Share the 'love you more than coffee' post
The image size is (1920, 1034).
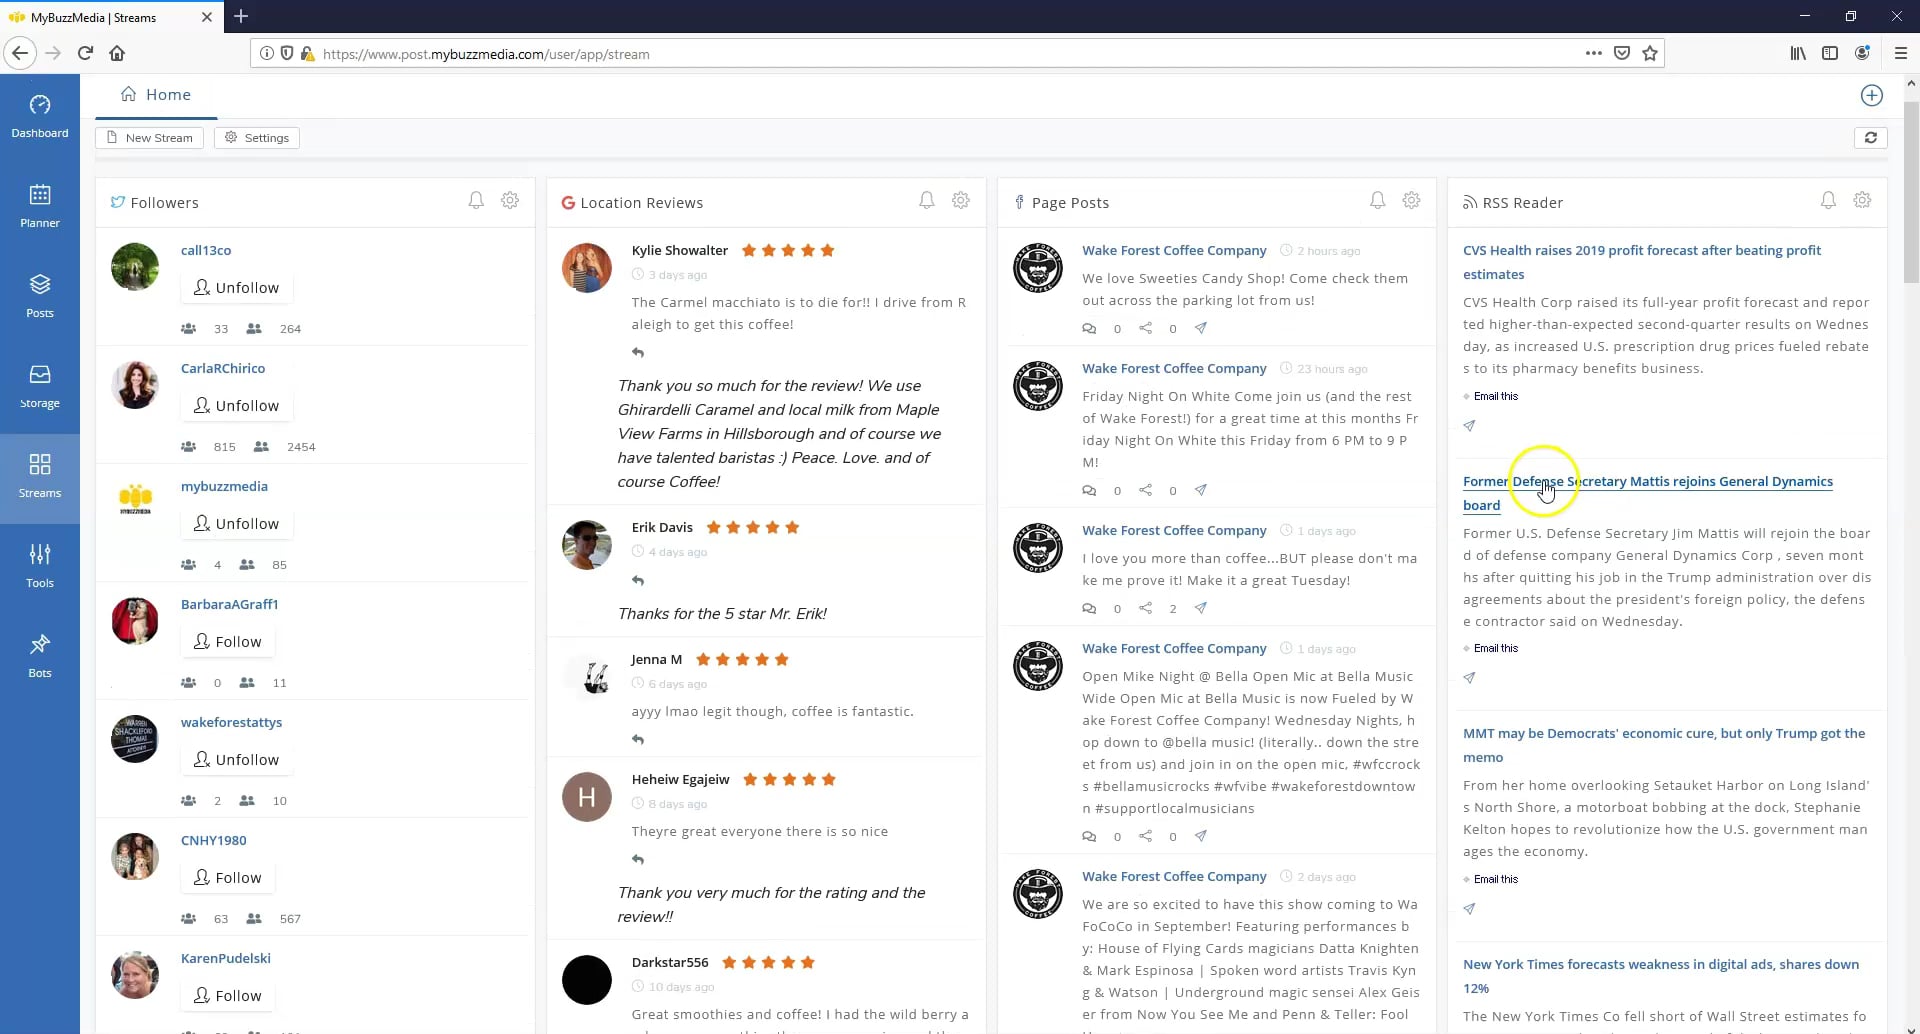coord(1146,608)
